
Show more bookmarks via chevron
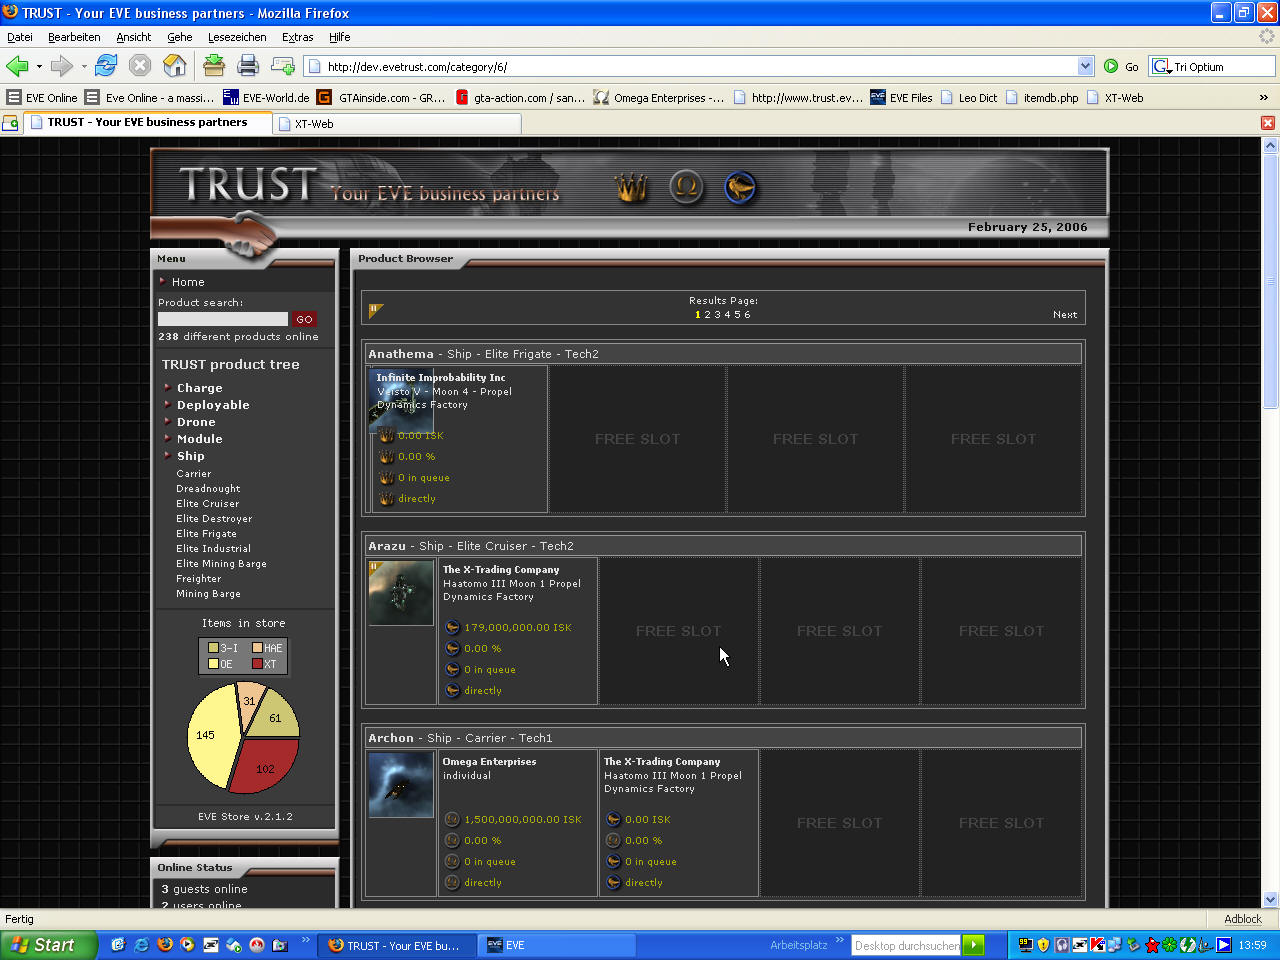(x=1264, y=97)
